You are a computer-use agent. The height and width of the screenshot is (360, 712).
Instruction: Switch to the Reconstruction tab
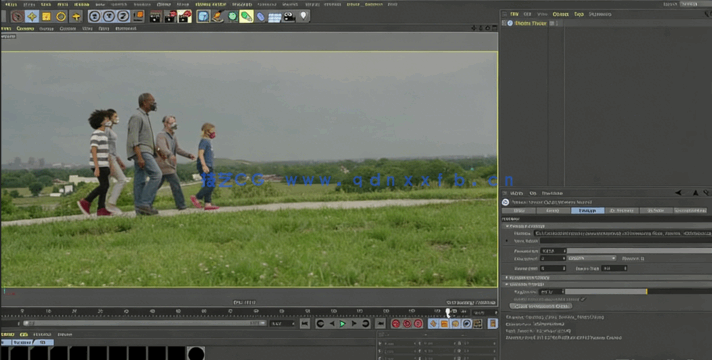click(x=690, y=211)
